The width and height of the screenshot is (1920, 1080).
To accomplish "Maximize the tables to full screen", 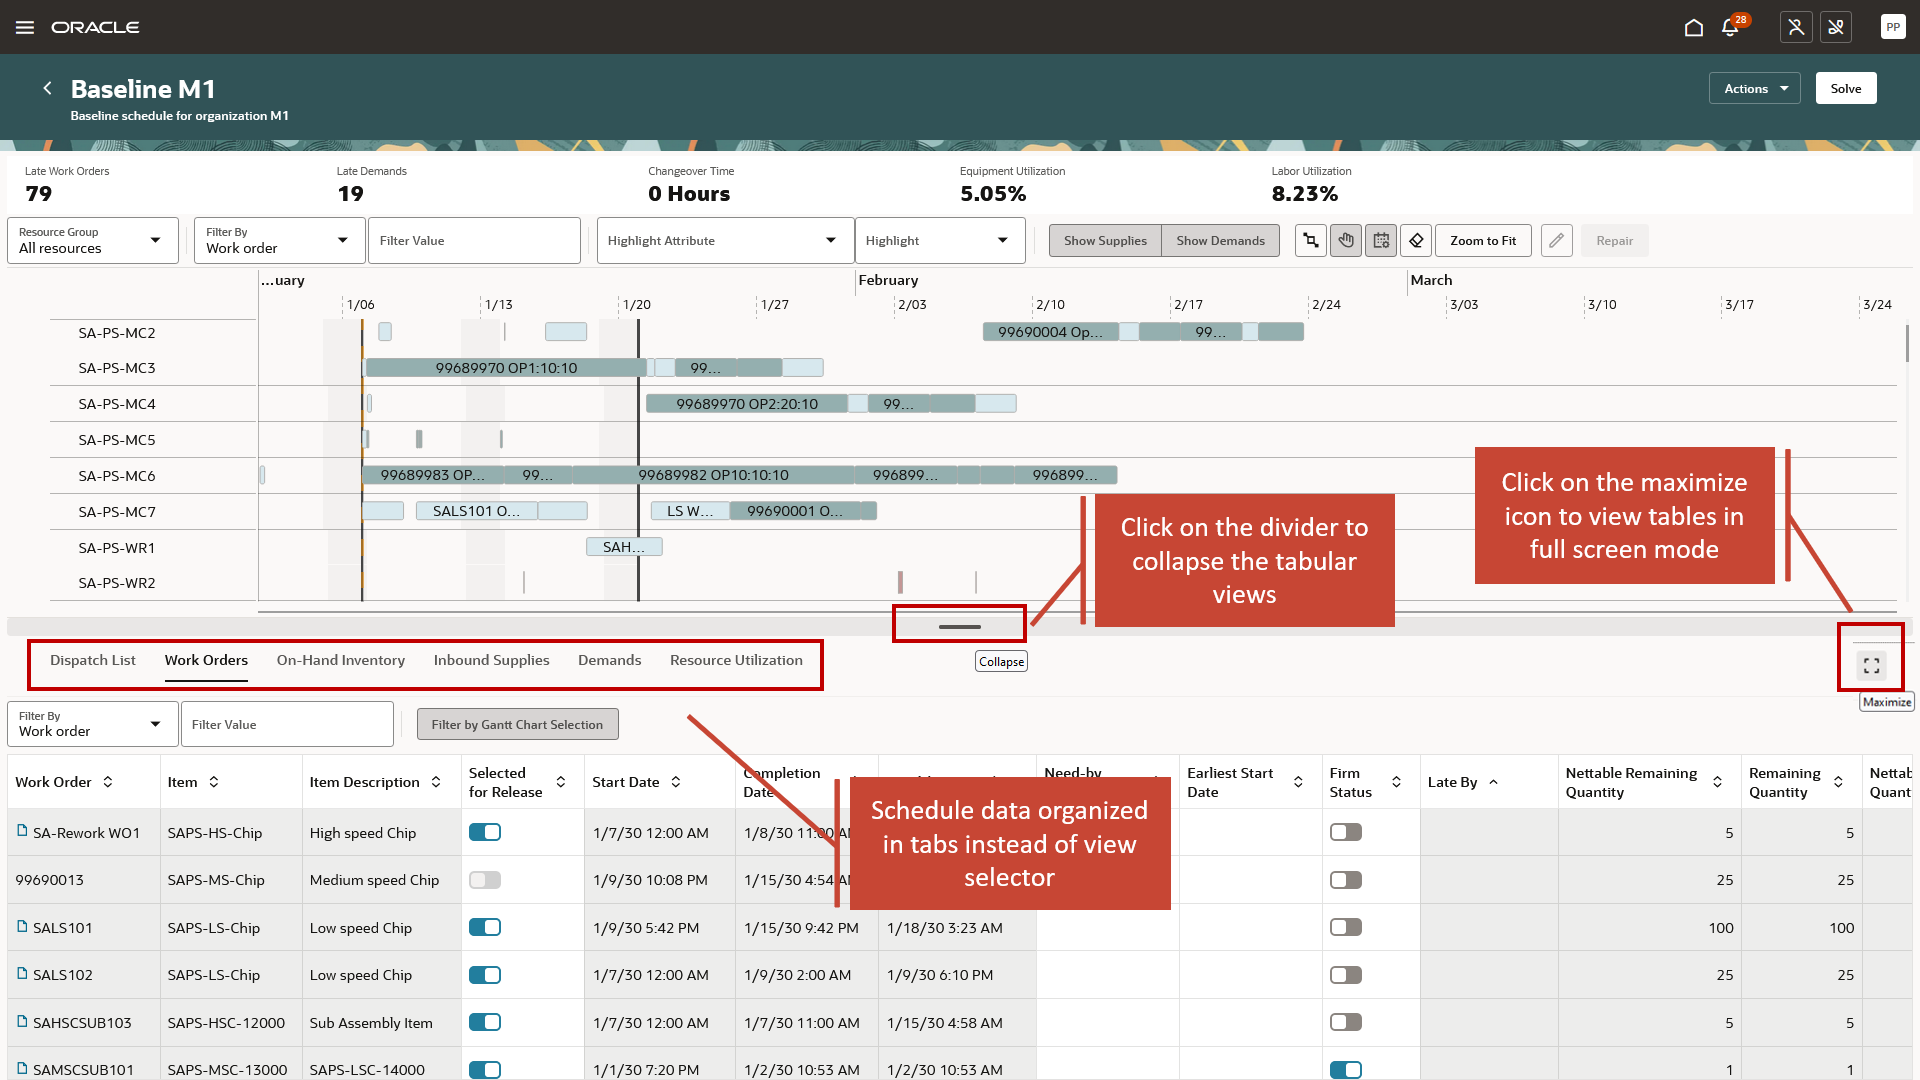I will (1871, 665).
